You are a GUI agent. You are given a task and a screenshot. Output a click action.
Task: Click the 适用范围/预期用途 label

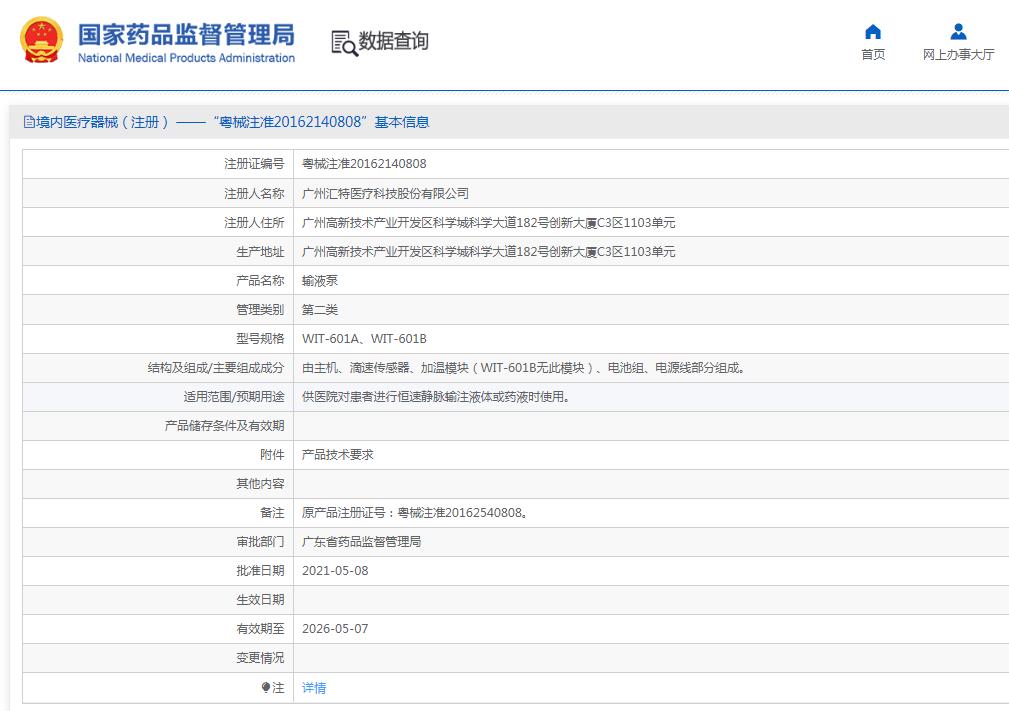pos(234,397)
